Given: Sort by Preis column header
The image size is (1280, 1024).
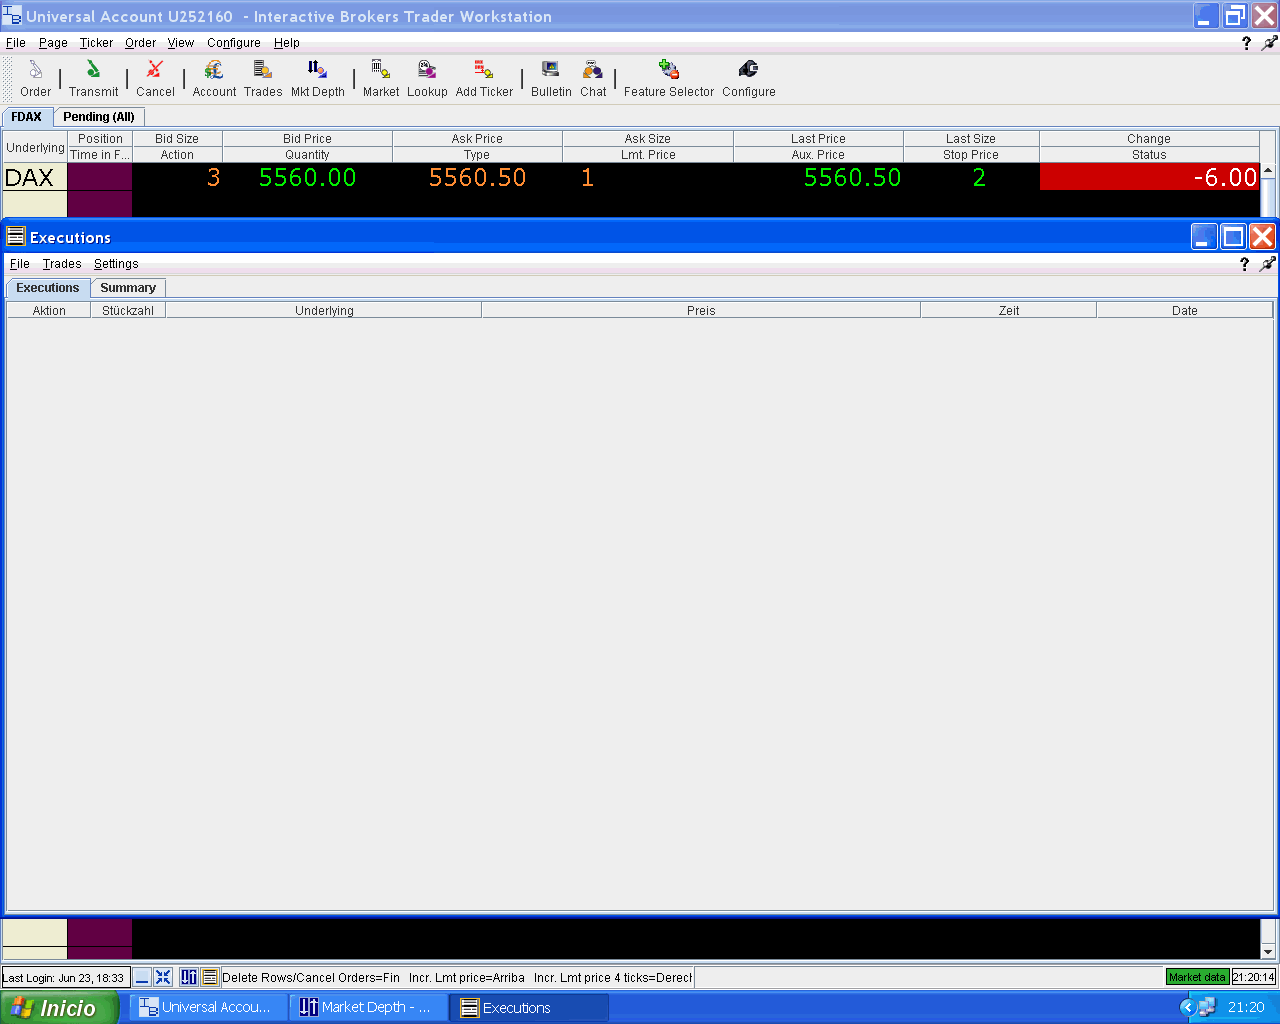Looking at the screenshot, I should point(701,311).
